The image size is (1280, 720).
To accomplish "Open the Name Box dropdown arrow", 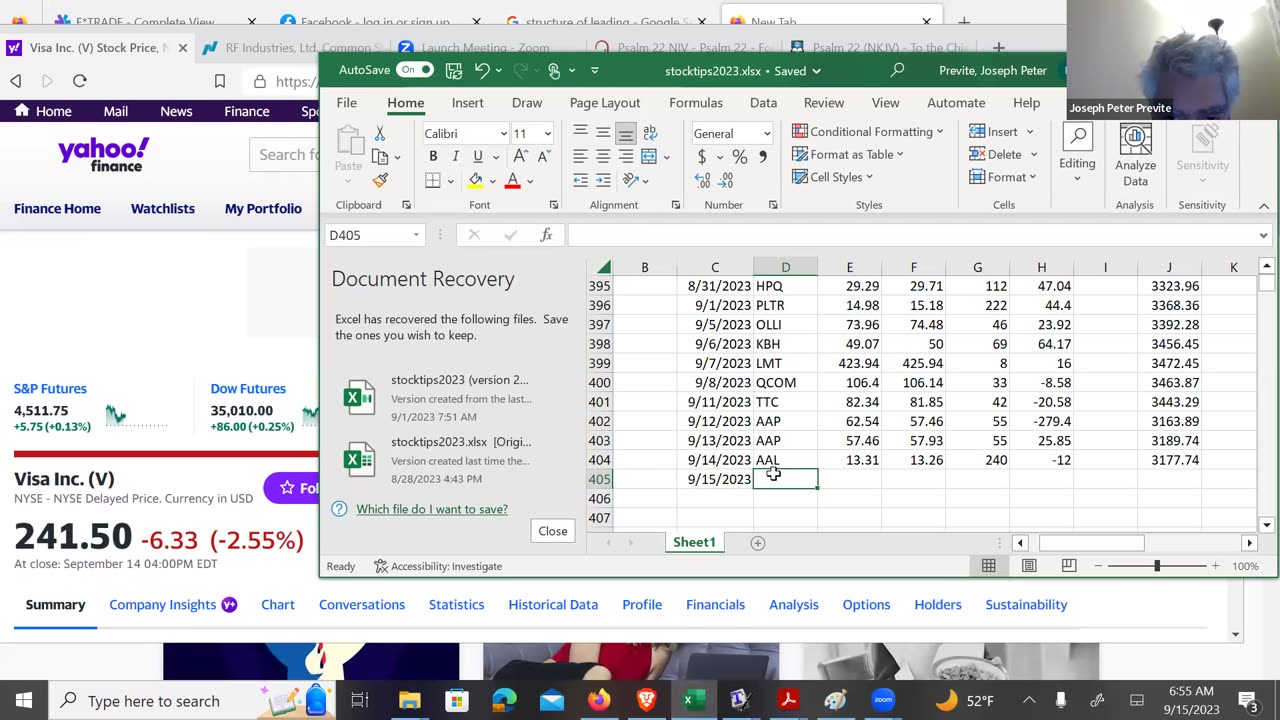I will [416, 235].
